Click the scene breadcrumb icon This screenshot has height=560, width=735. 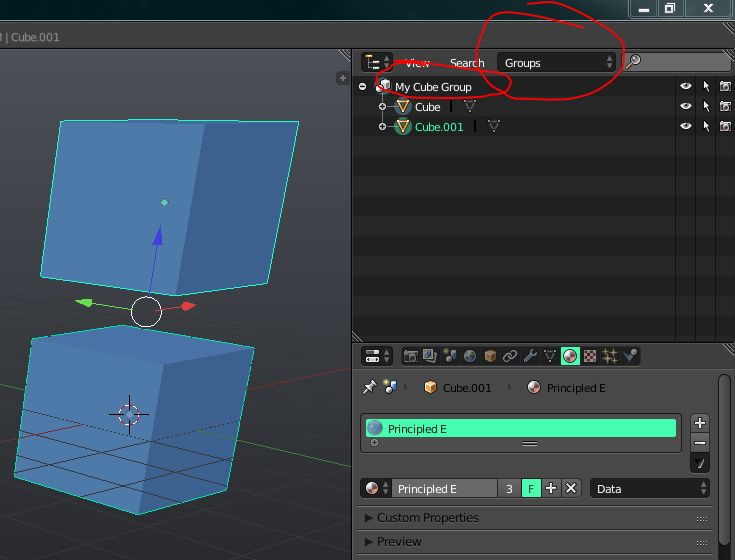(390, 387)
